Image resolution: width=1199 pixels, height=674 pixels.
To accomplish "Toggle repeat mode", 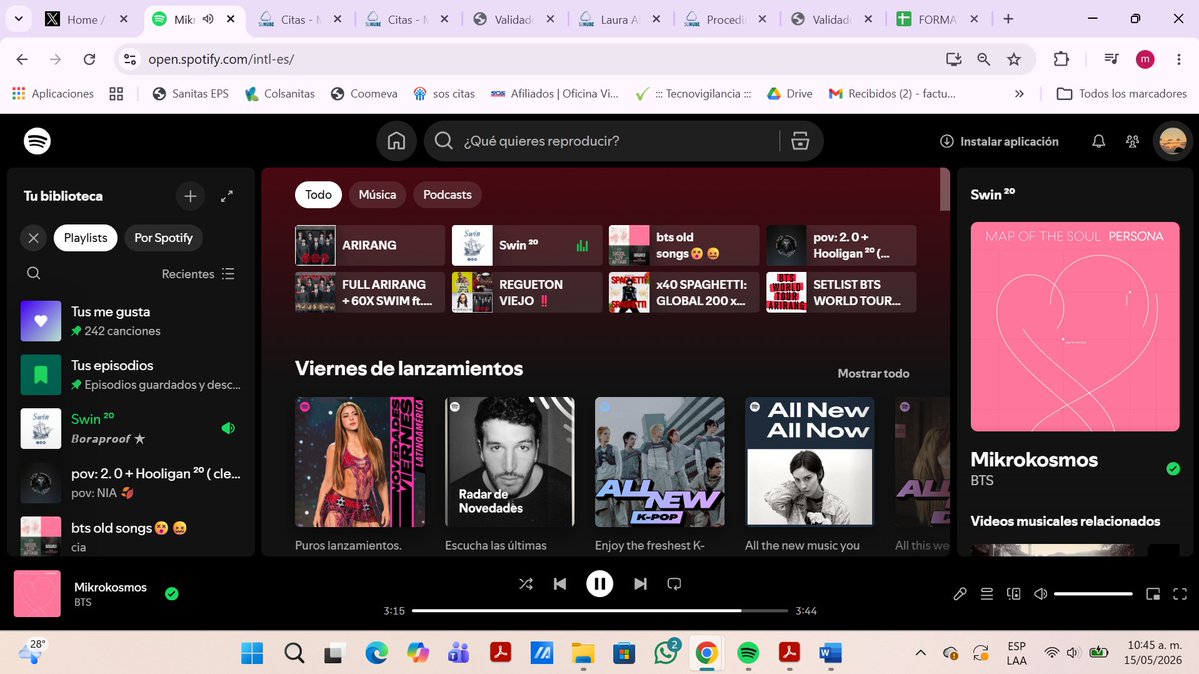I will 674,584.
